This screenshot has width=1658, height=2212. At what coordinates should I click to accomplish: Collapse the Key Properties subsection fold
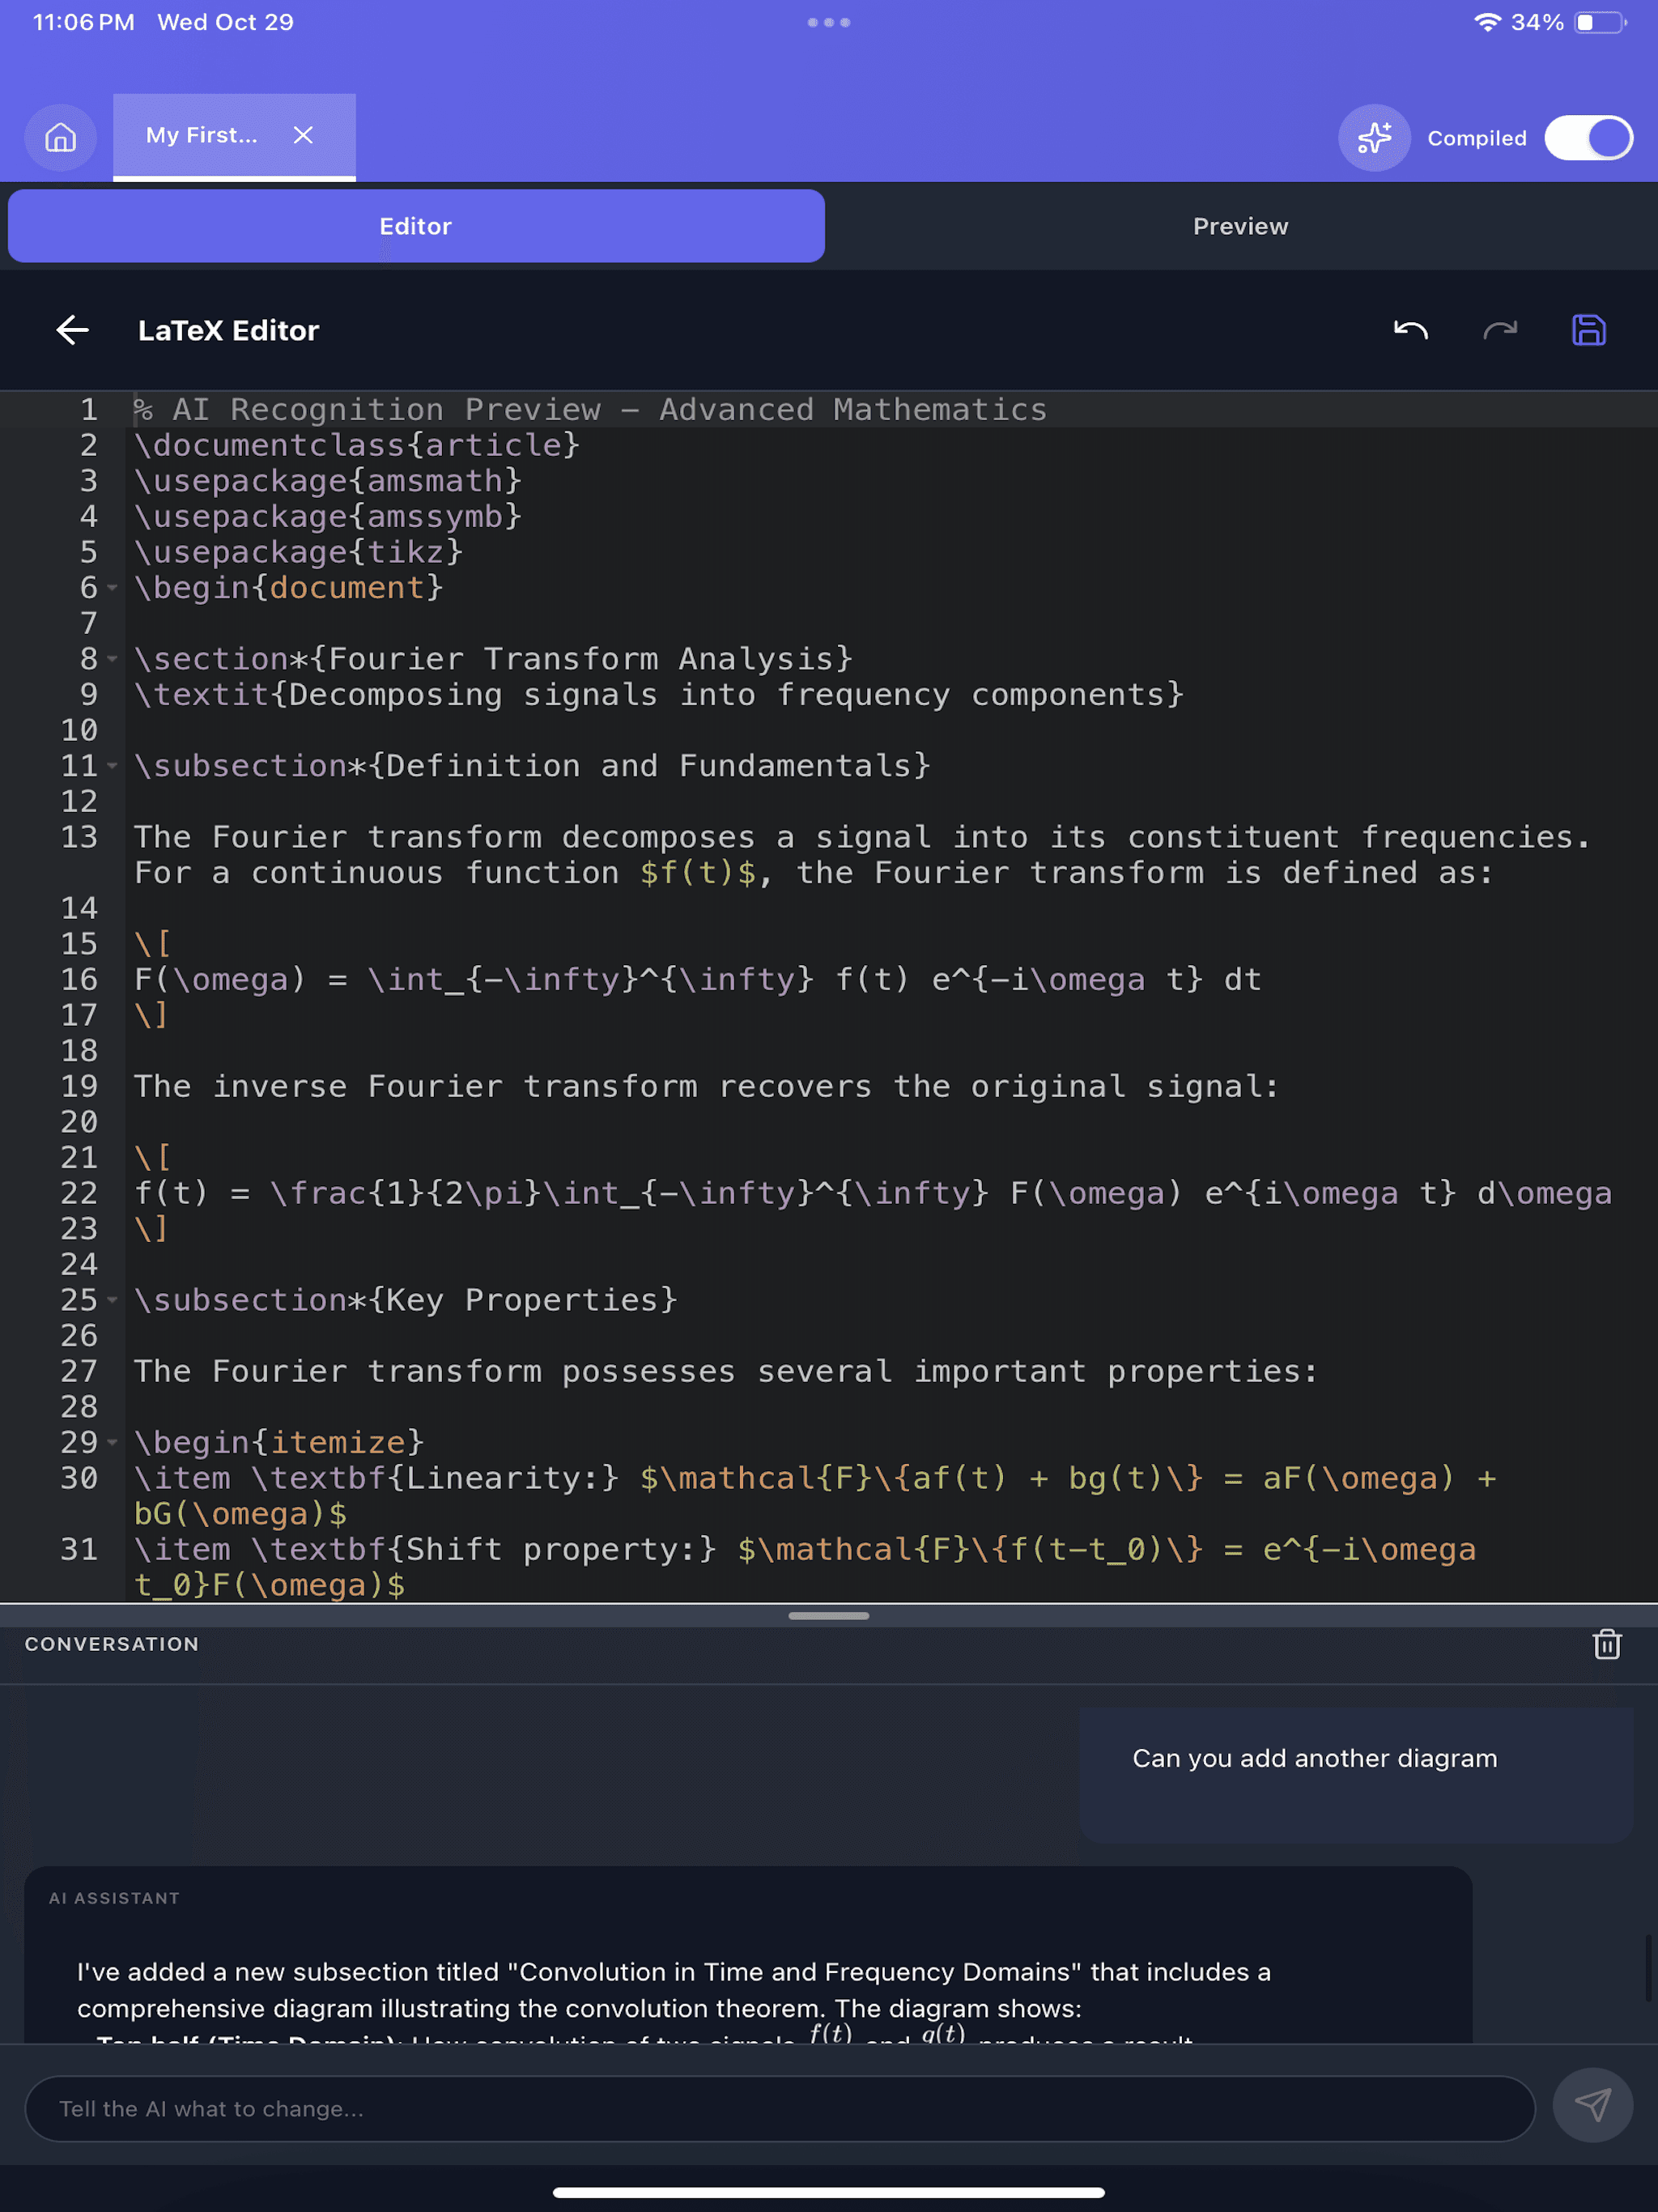click(x=112, y=1300)
